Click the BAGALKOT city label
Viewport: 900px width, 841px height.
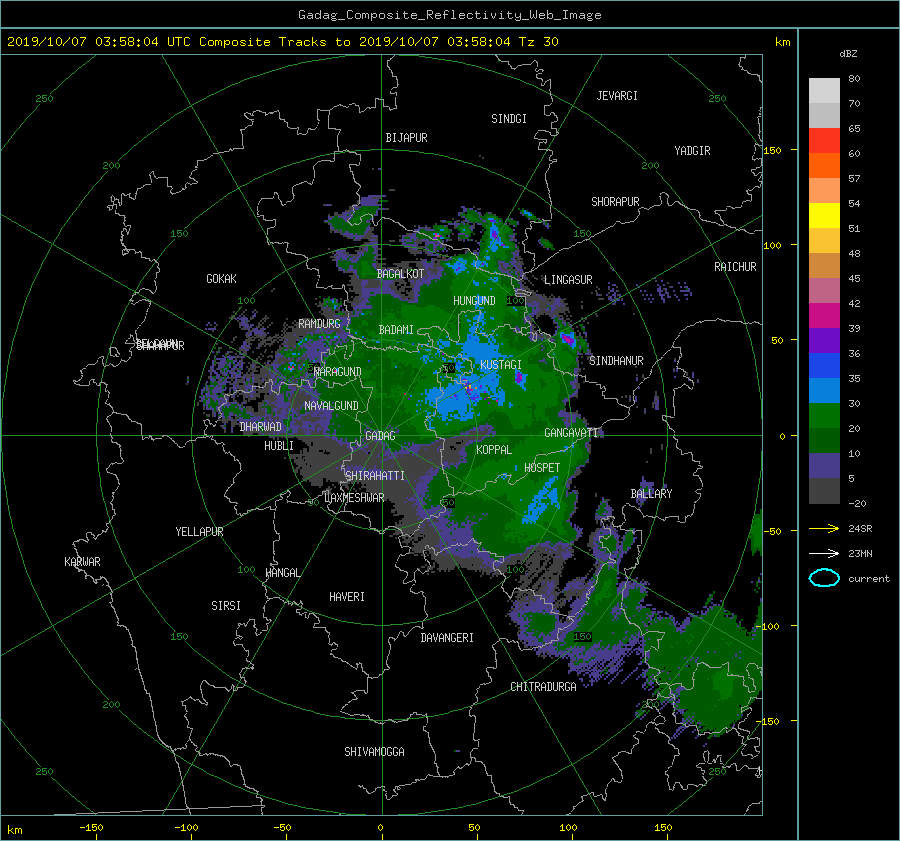point(400,274)
